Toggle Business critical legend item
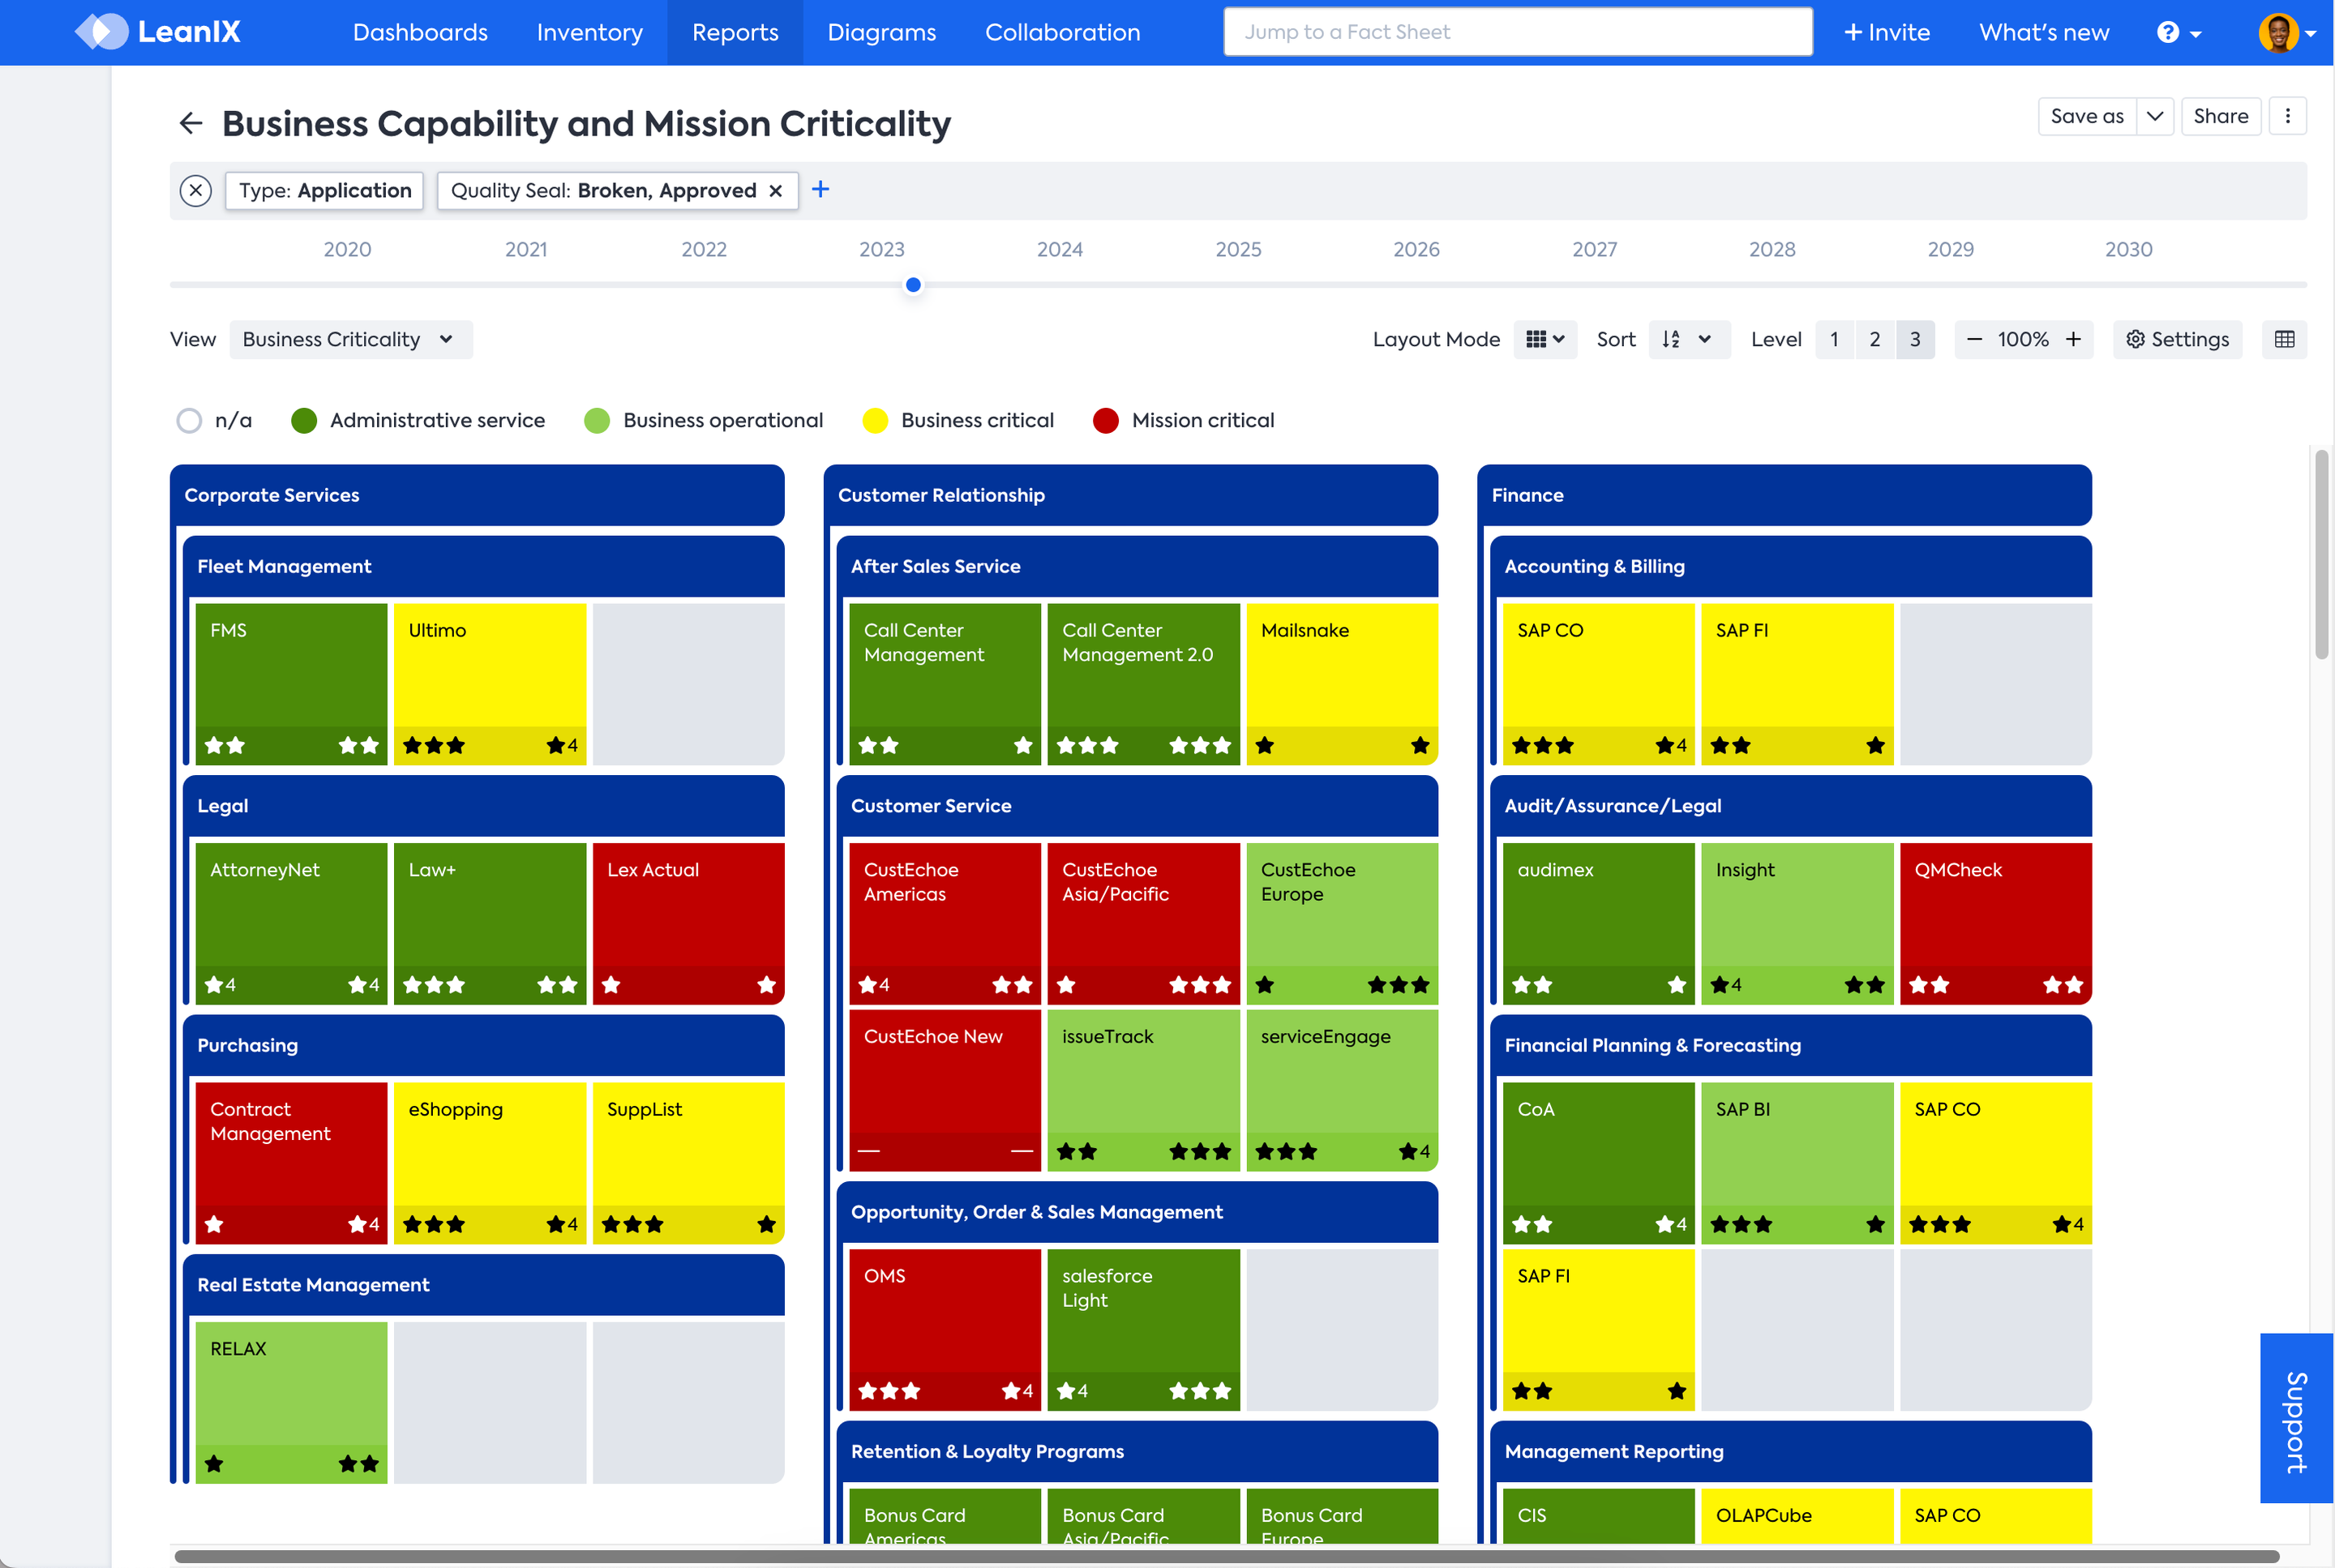 tap(875, 420)
